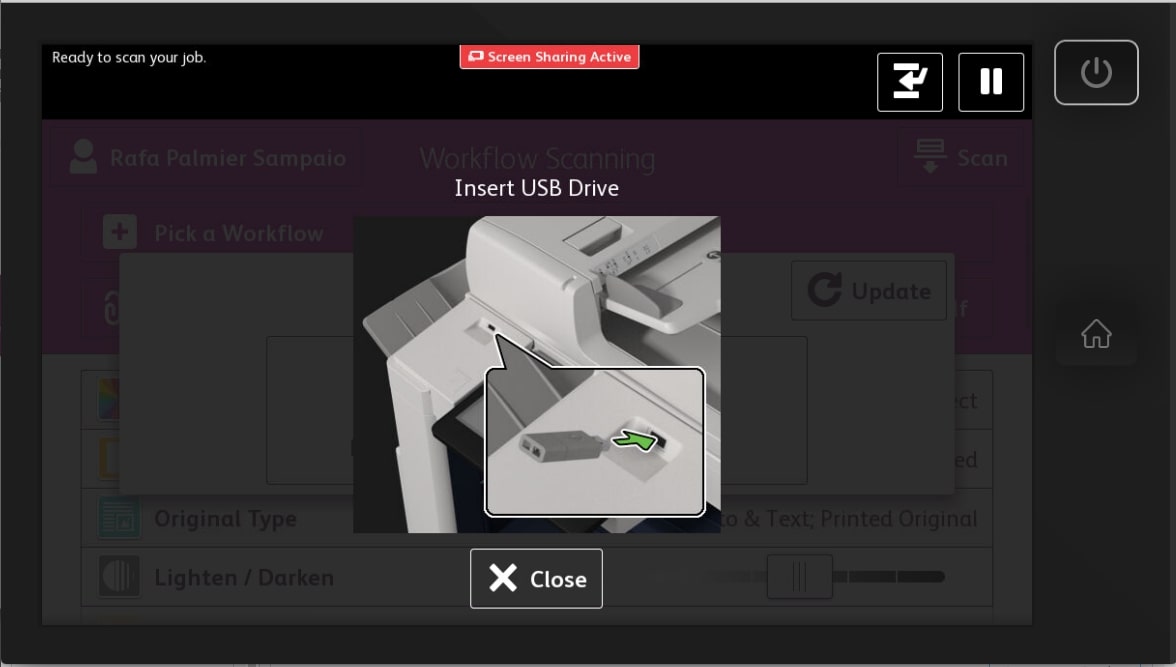Open the job interrupt arrows icon
The width and height of the screenshot is (1176, 667).
pos(910,82)
